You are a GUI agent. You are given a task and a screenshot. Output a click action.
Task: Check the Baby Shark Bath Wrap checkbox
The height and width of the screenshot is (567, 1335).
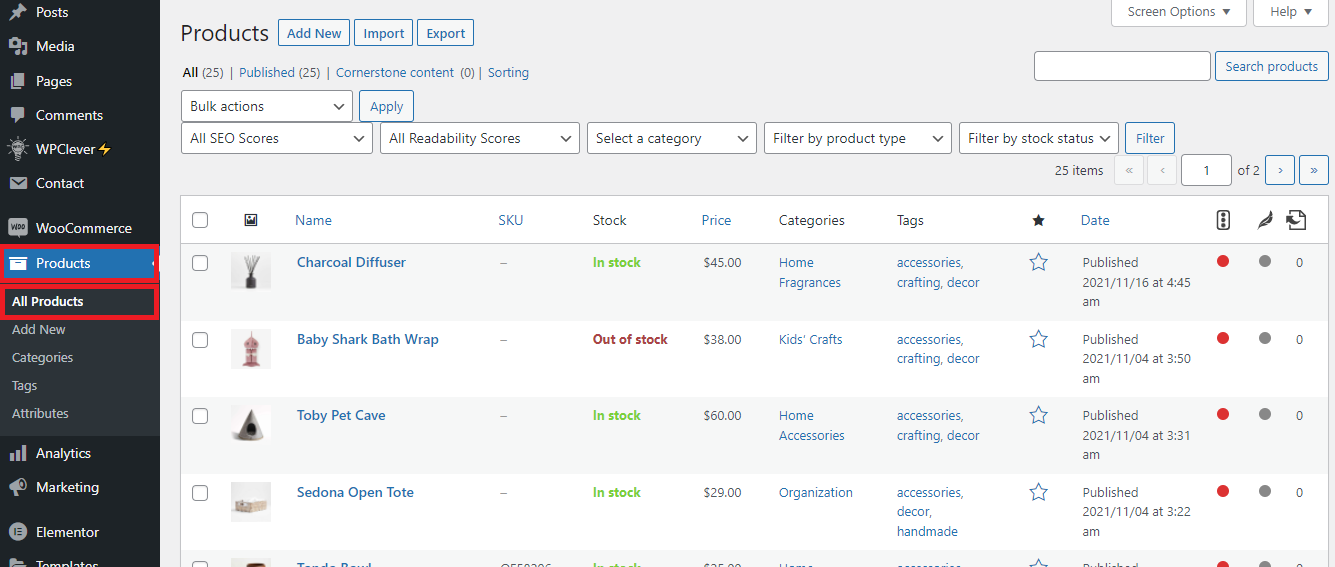[x=200, y=340]
